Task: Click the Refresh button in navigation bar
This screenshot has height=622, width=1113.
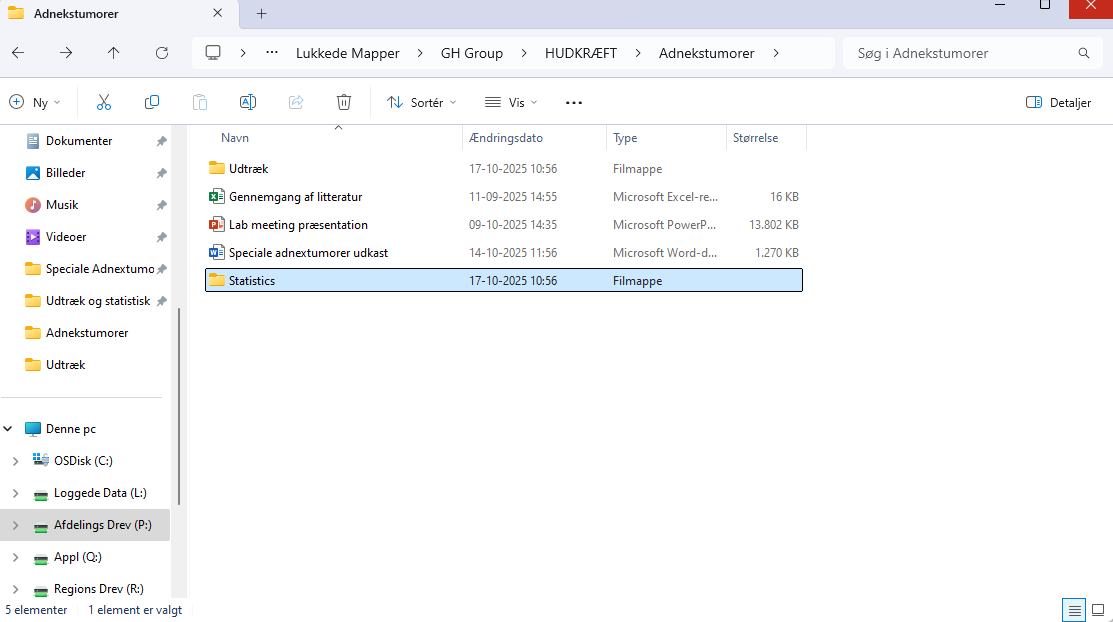Action: coord(162,53)
